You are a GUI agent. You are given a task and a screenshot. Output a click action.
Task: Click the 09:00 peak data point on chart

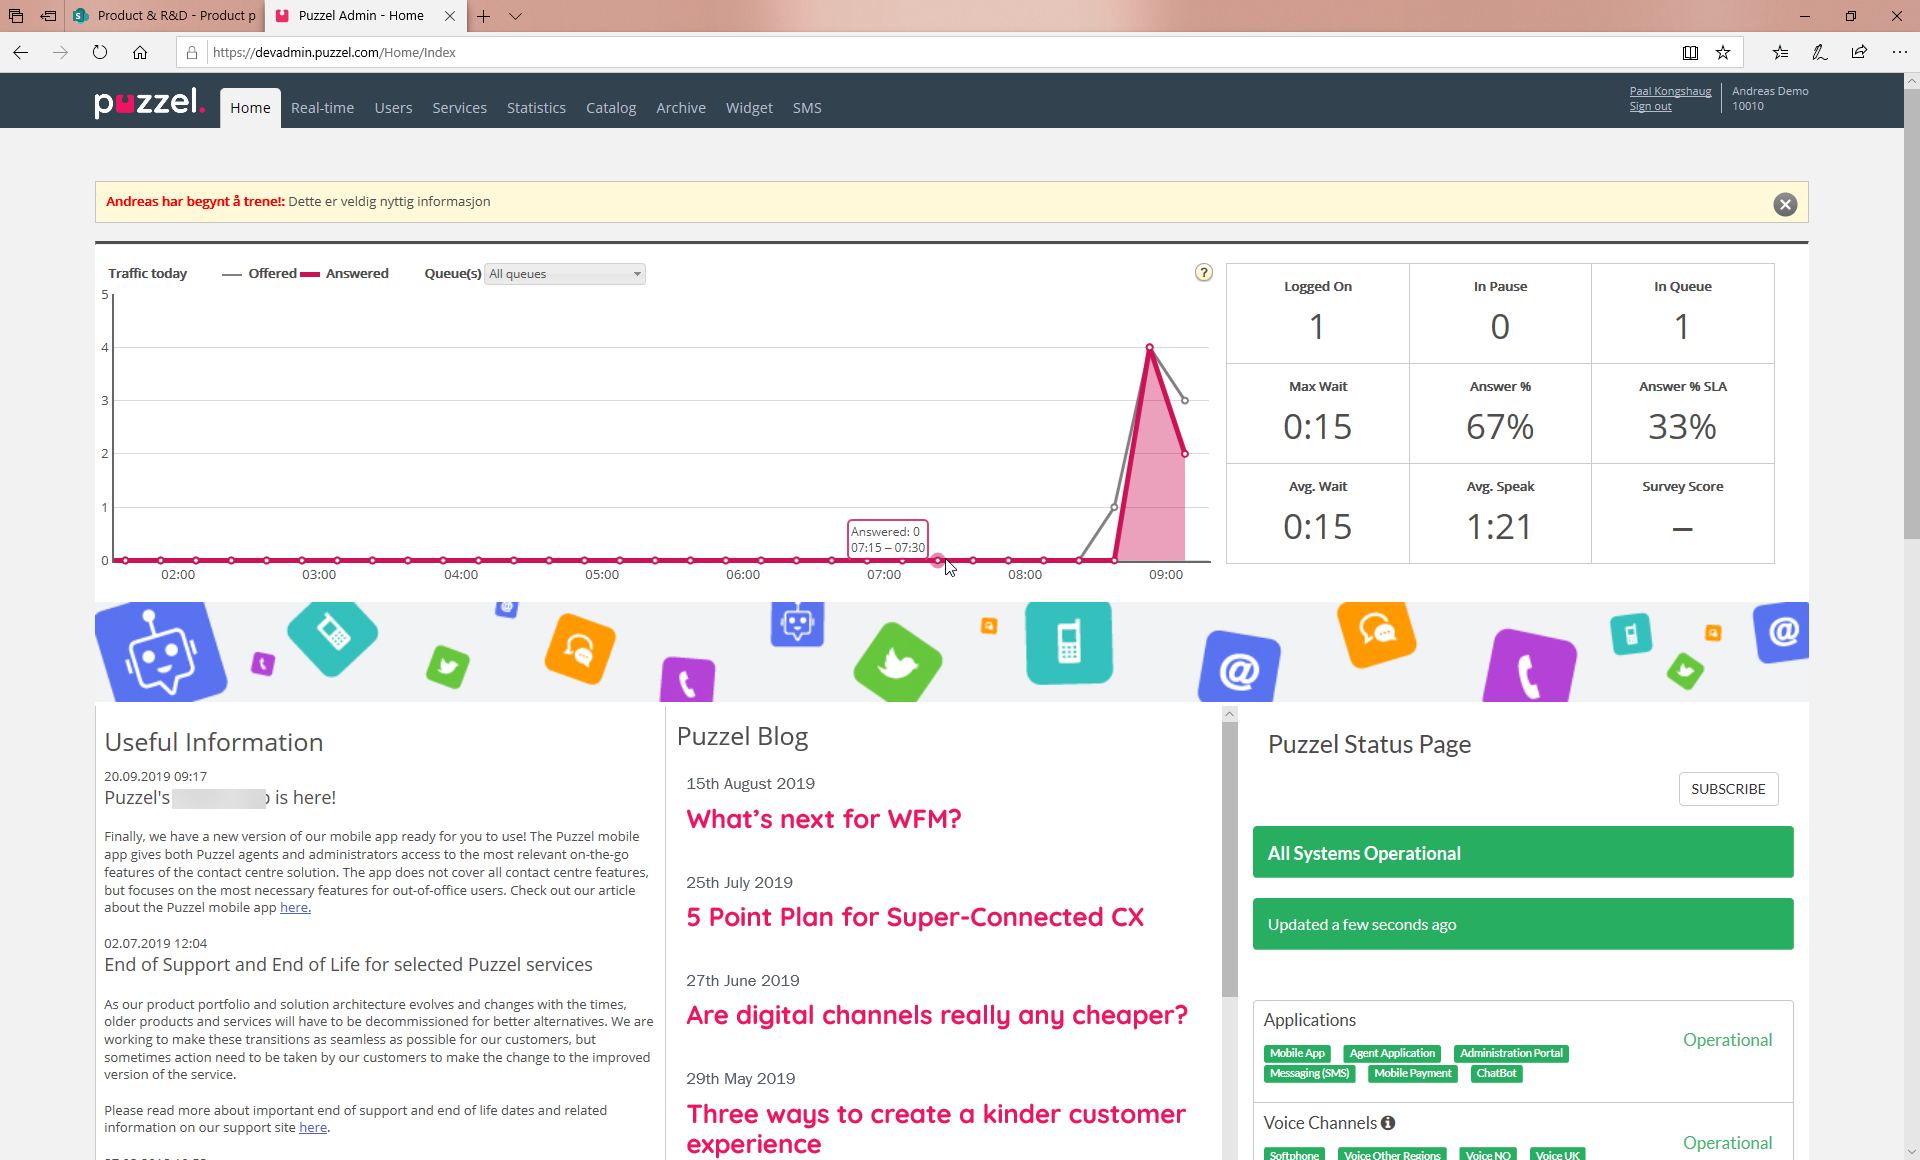(1150, 347)
